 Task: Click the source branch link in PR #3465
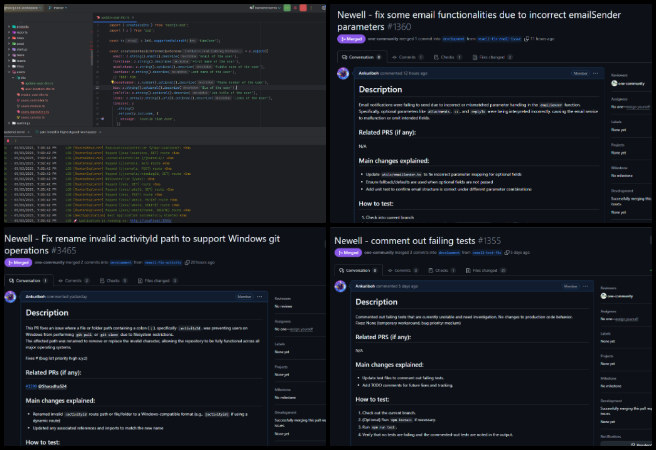pos(163,263)
